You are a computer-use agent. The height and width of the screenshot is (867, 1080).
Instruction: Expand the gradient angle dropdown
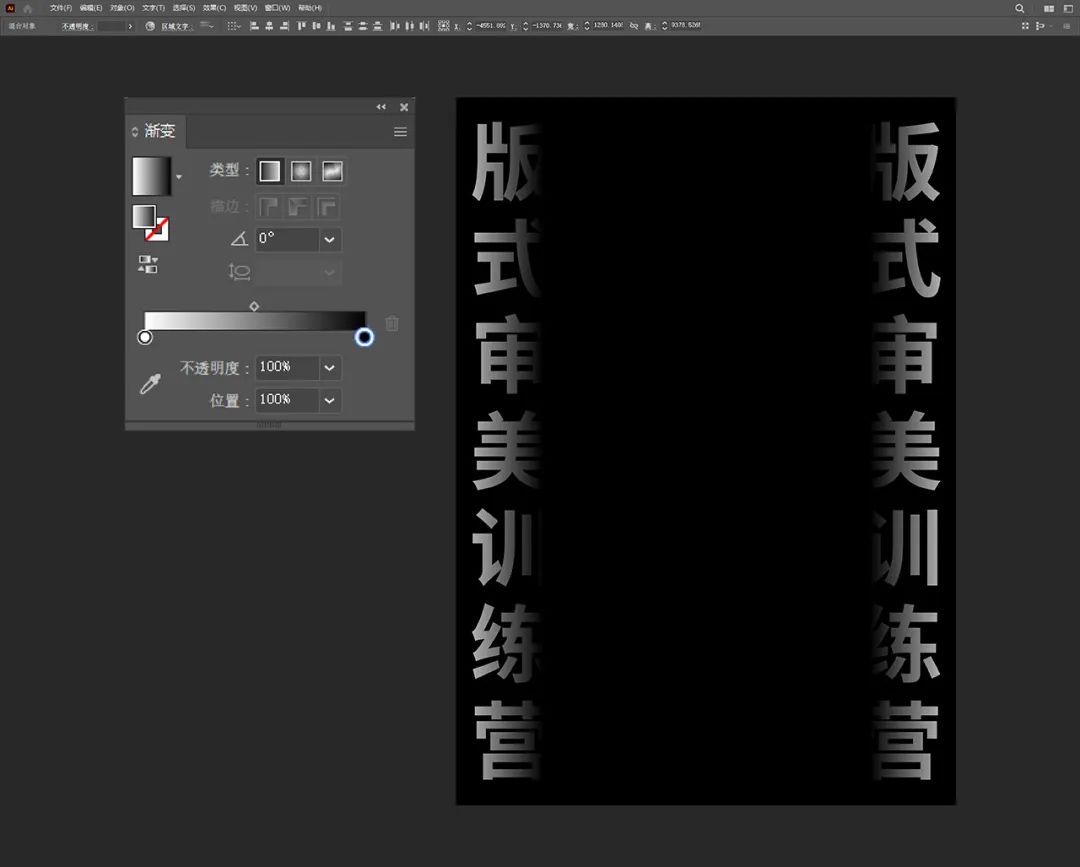coord(329,239)
